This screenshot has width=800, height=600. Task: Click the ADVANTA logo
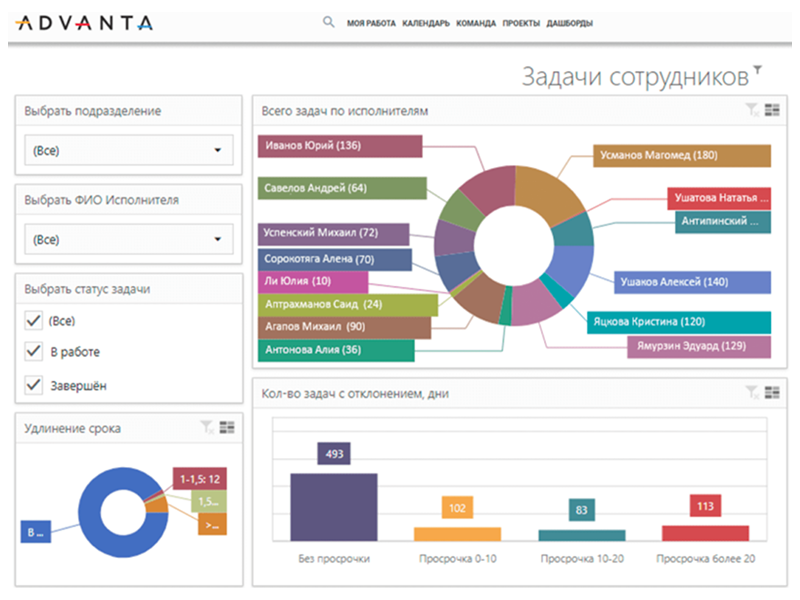(85, 22)
